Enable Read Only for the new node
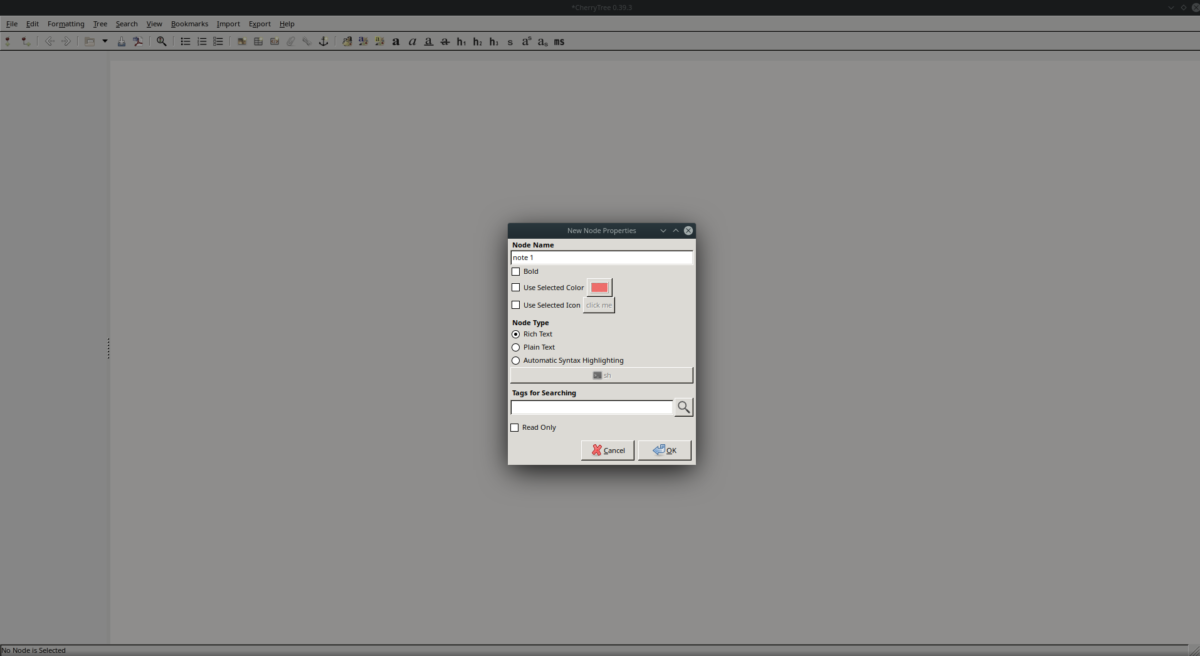The width and height of the screenshot is (1200, 656). 516,427
